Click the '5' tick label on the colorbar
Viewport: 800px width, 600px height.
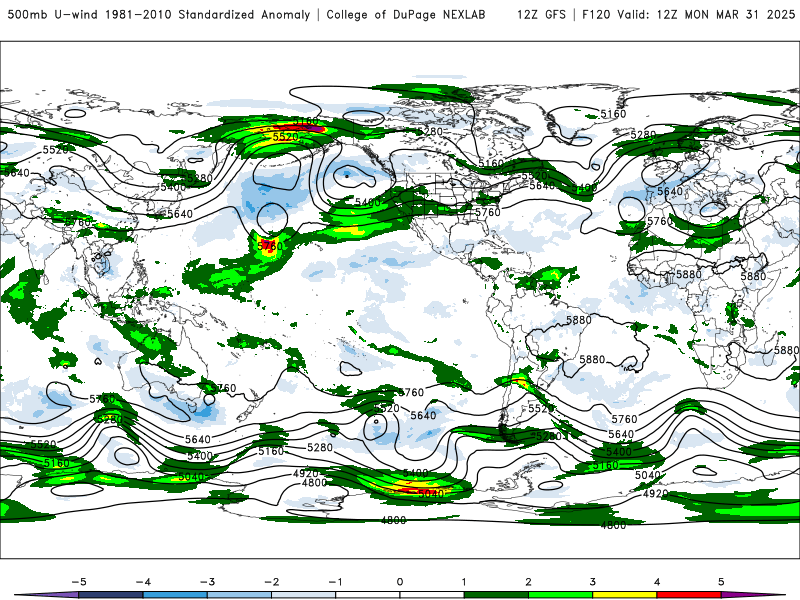(721, 582)
